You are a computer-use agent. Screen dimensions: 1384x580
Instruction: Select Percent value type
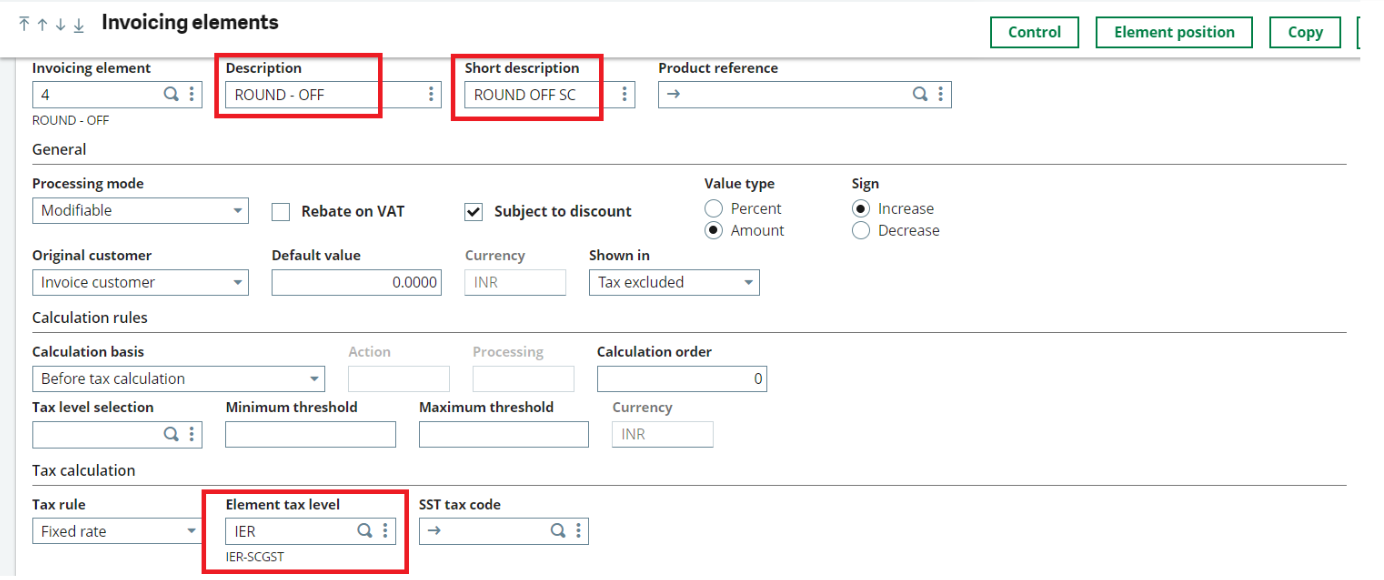click(x=714, y=209)
